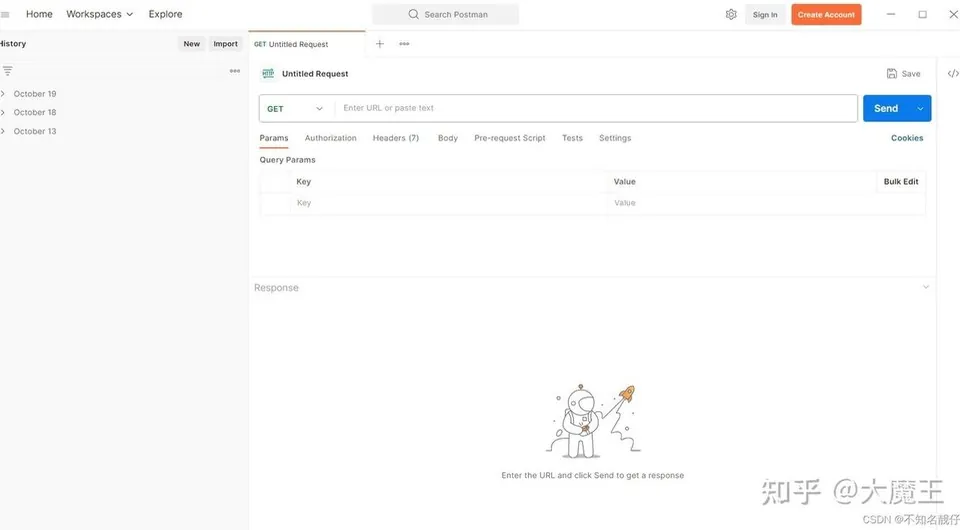Switch to the Authorization tab
The image size is (960, 530).
331,138
